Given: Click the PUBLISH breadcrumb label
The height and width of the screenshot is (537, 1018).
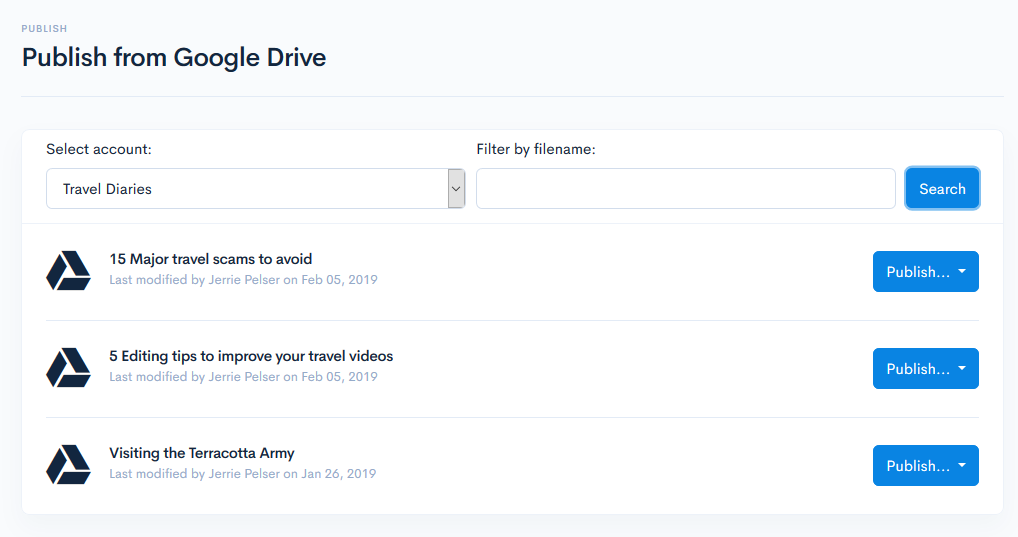Looking at the screenshot, I should click(44, 29).
